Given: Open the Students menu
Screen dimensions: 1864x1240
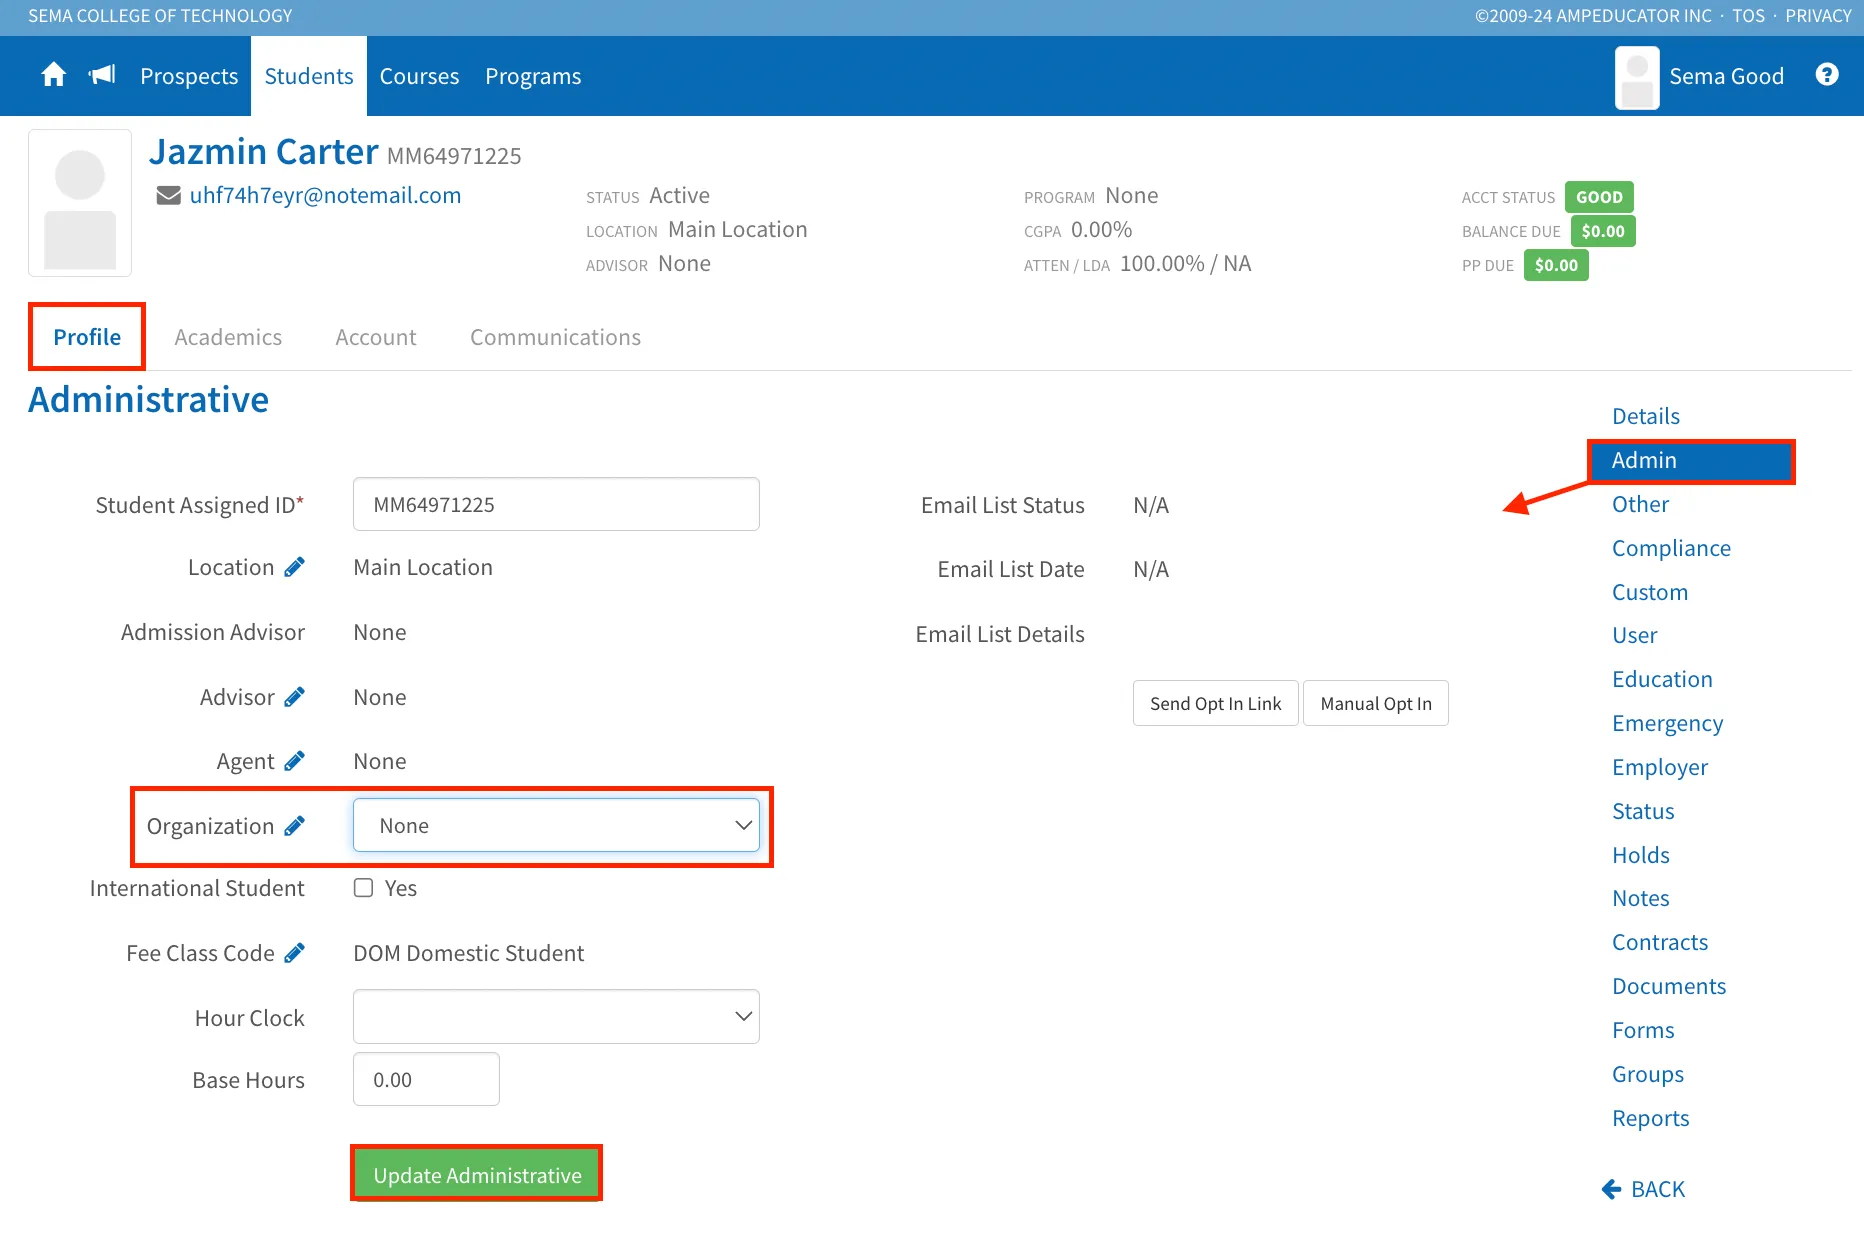Looking at the screenshot, I should [309, 76].
